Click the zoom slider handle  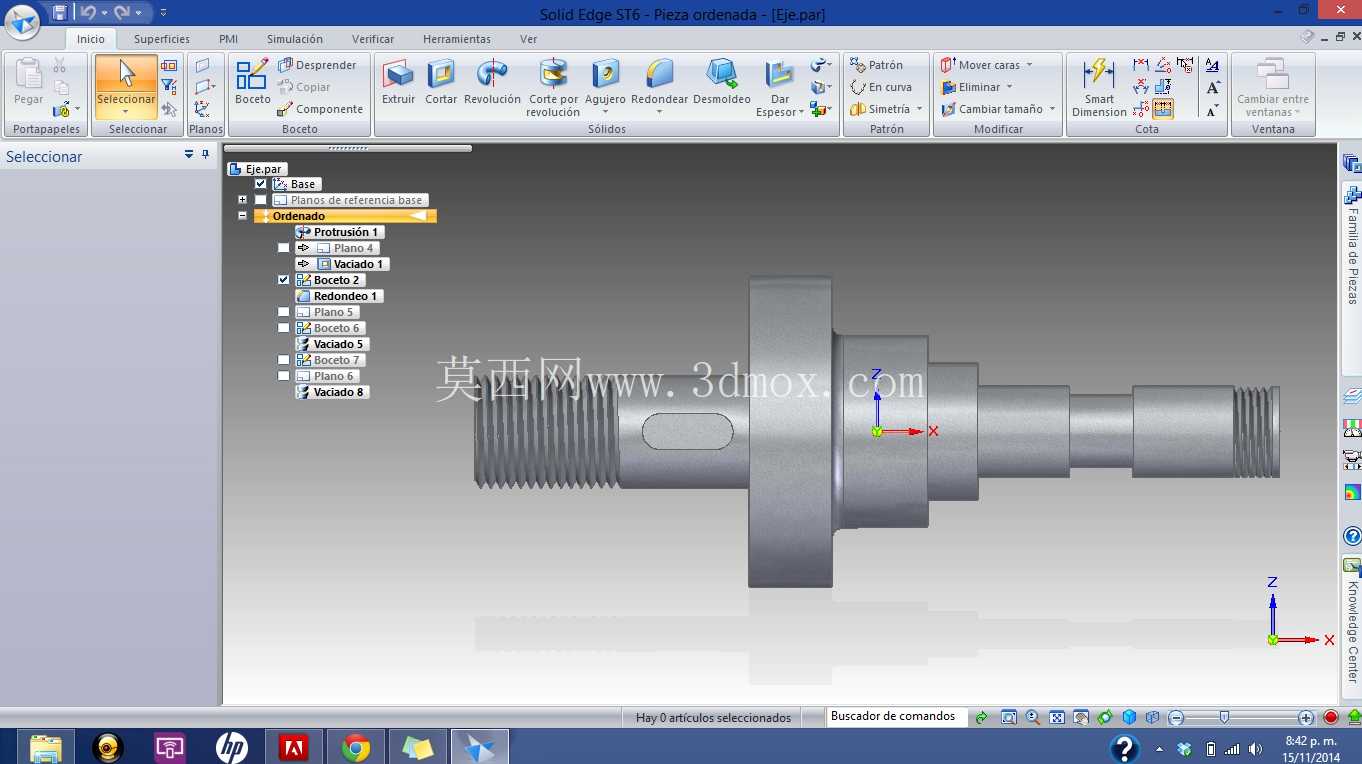(1224, 717)
